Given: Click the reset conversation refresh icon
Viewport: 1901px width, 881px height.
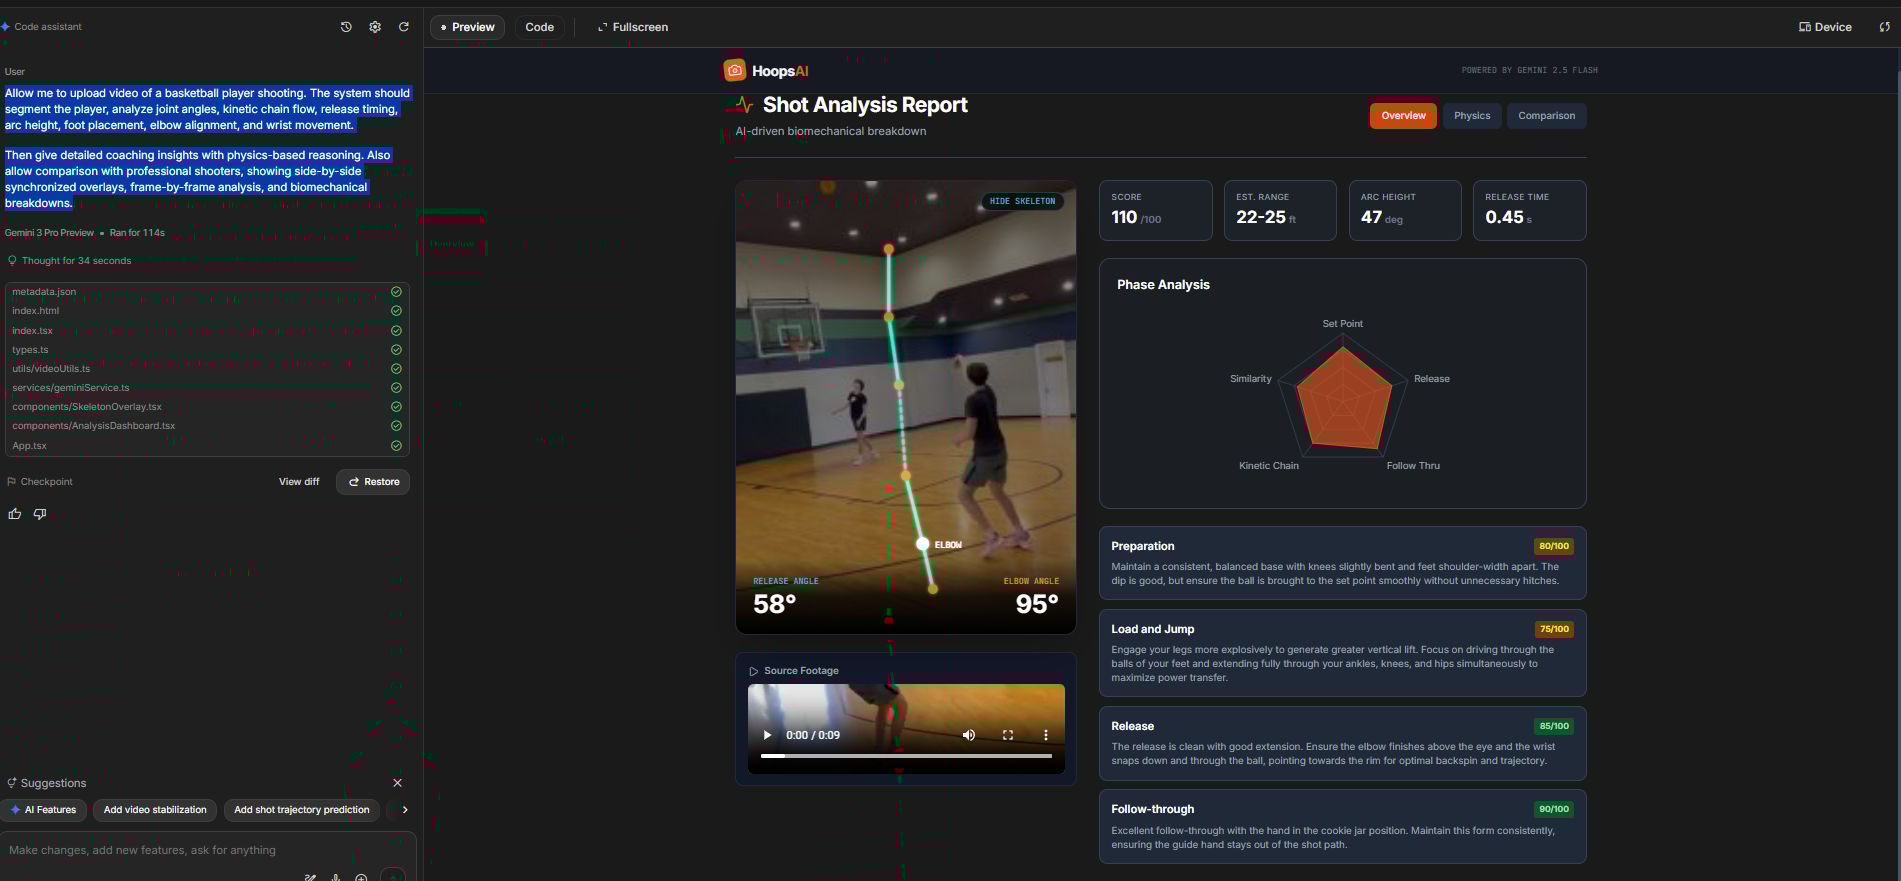Looking at the screenshot, I should pos(404,27).
